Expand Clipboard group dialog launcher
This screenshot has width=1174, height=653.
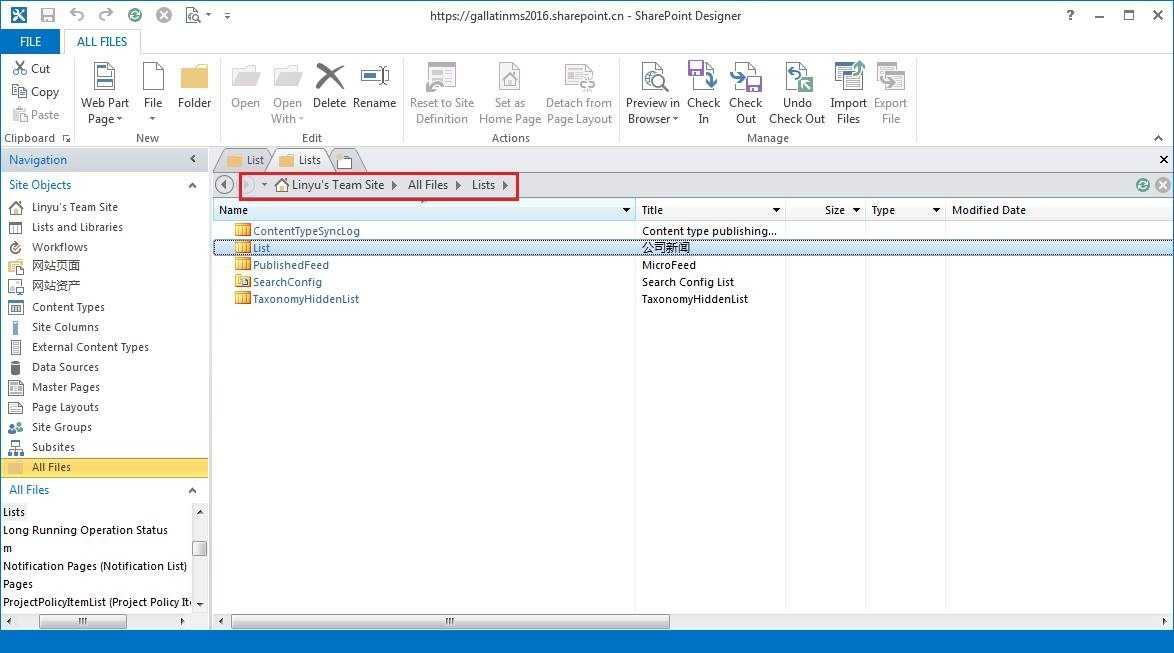click(67, 139)
